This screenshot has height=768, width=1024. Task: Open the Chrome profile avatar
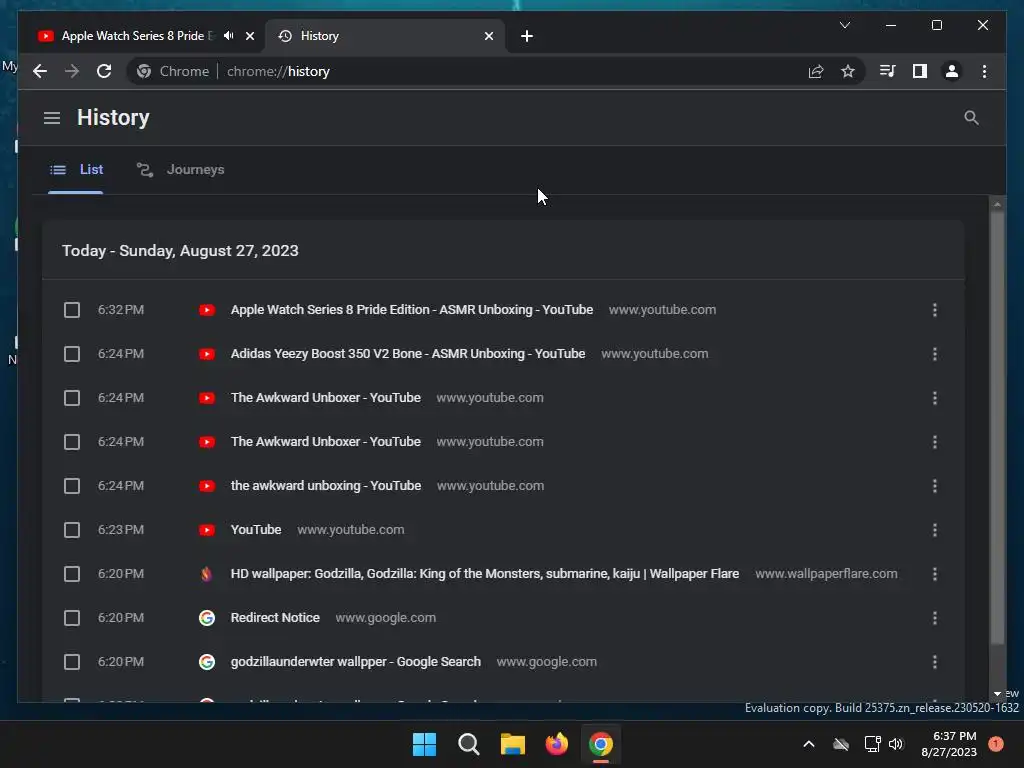click(x=952, y=71)
